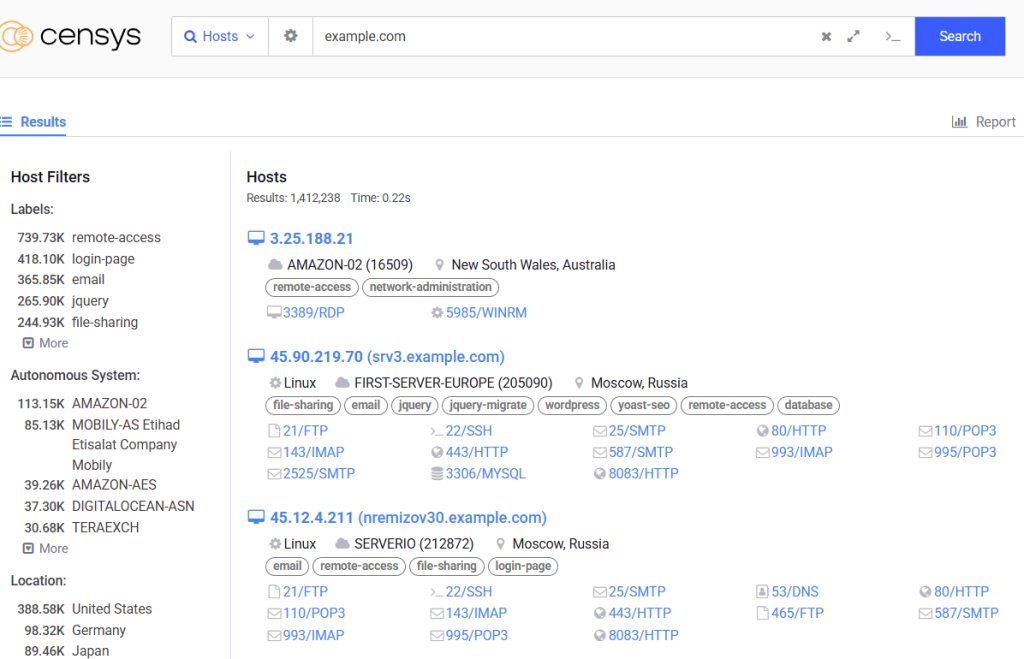Expand the search box with arrows icon
The height and width of the screenshot is (659, 1024).
point(854,37)
